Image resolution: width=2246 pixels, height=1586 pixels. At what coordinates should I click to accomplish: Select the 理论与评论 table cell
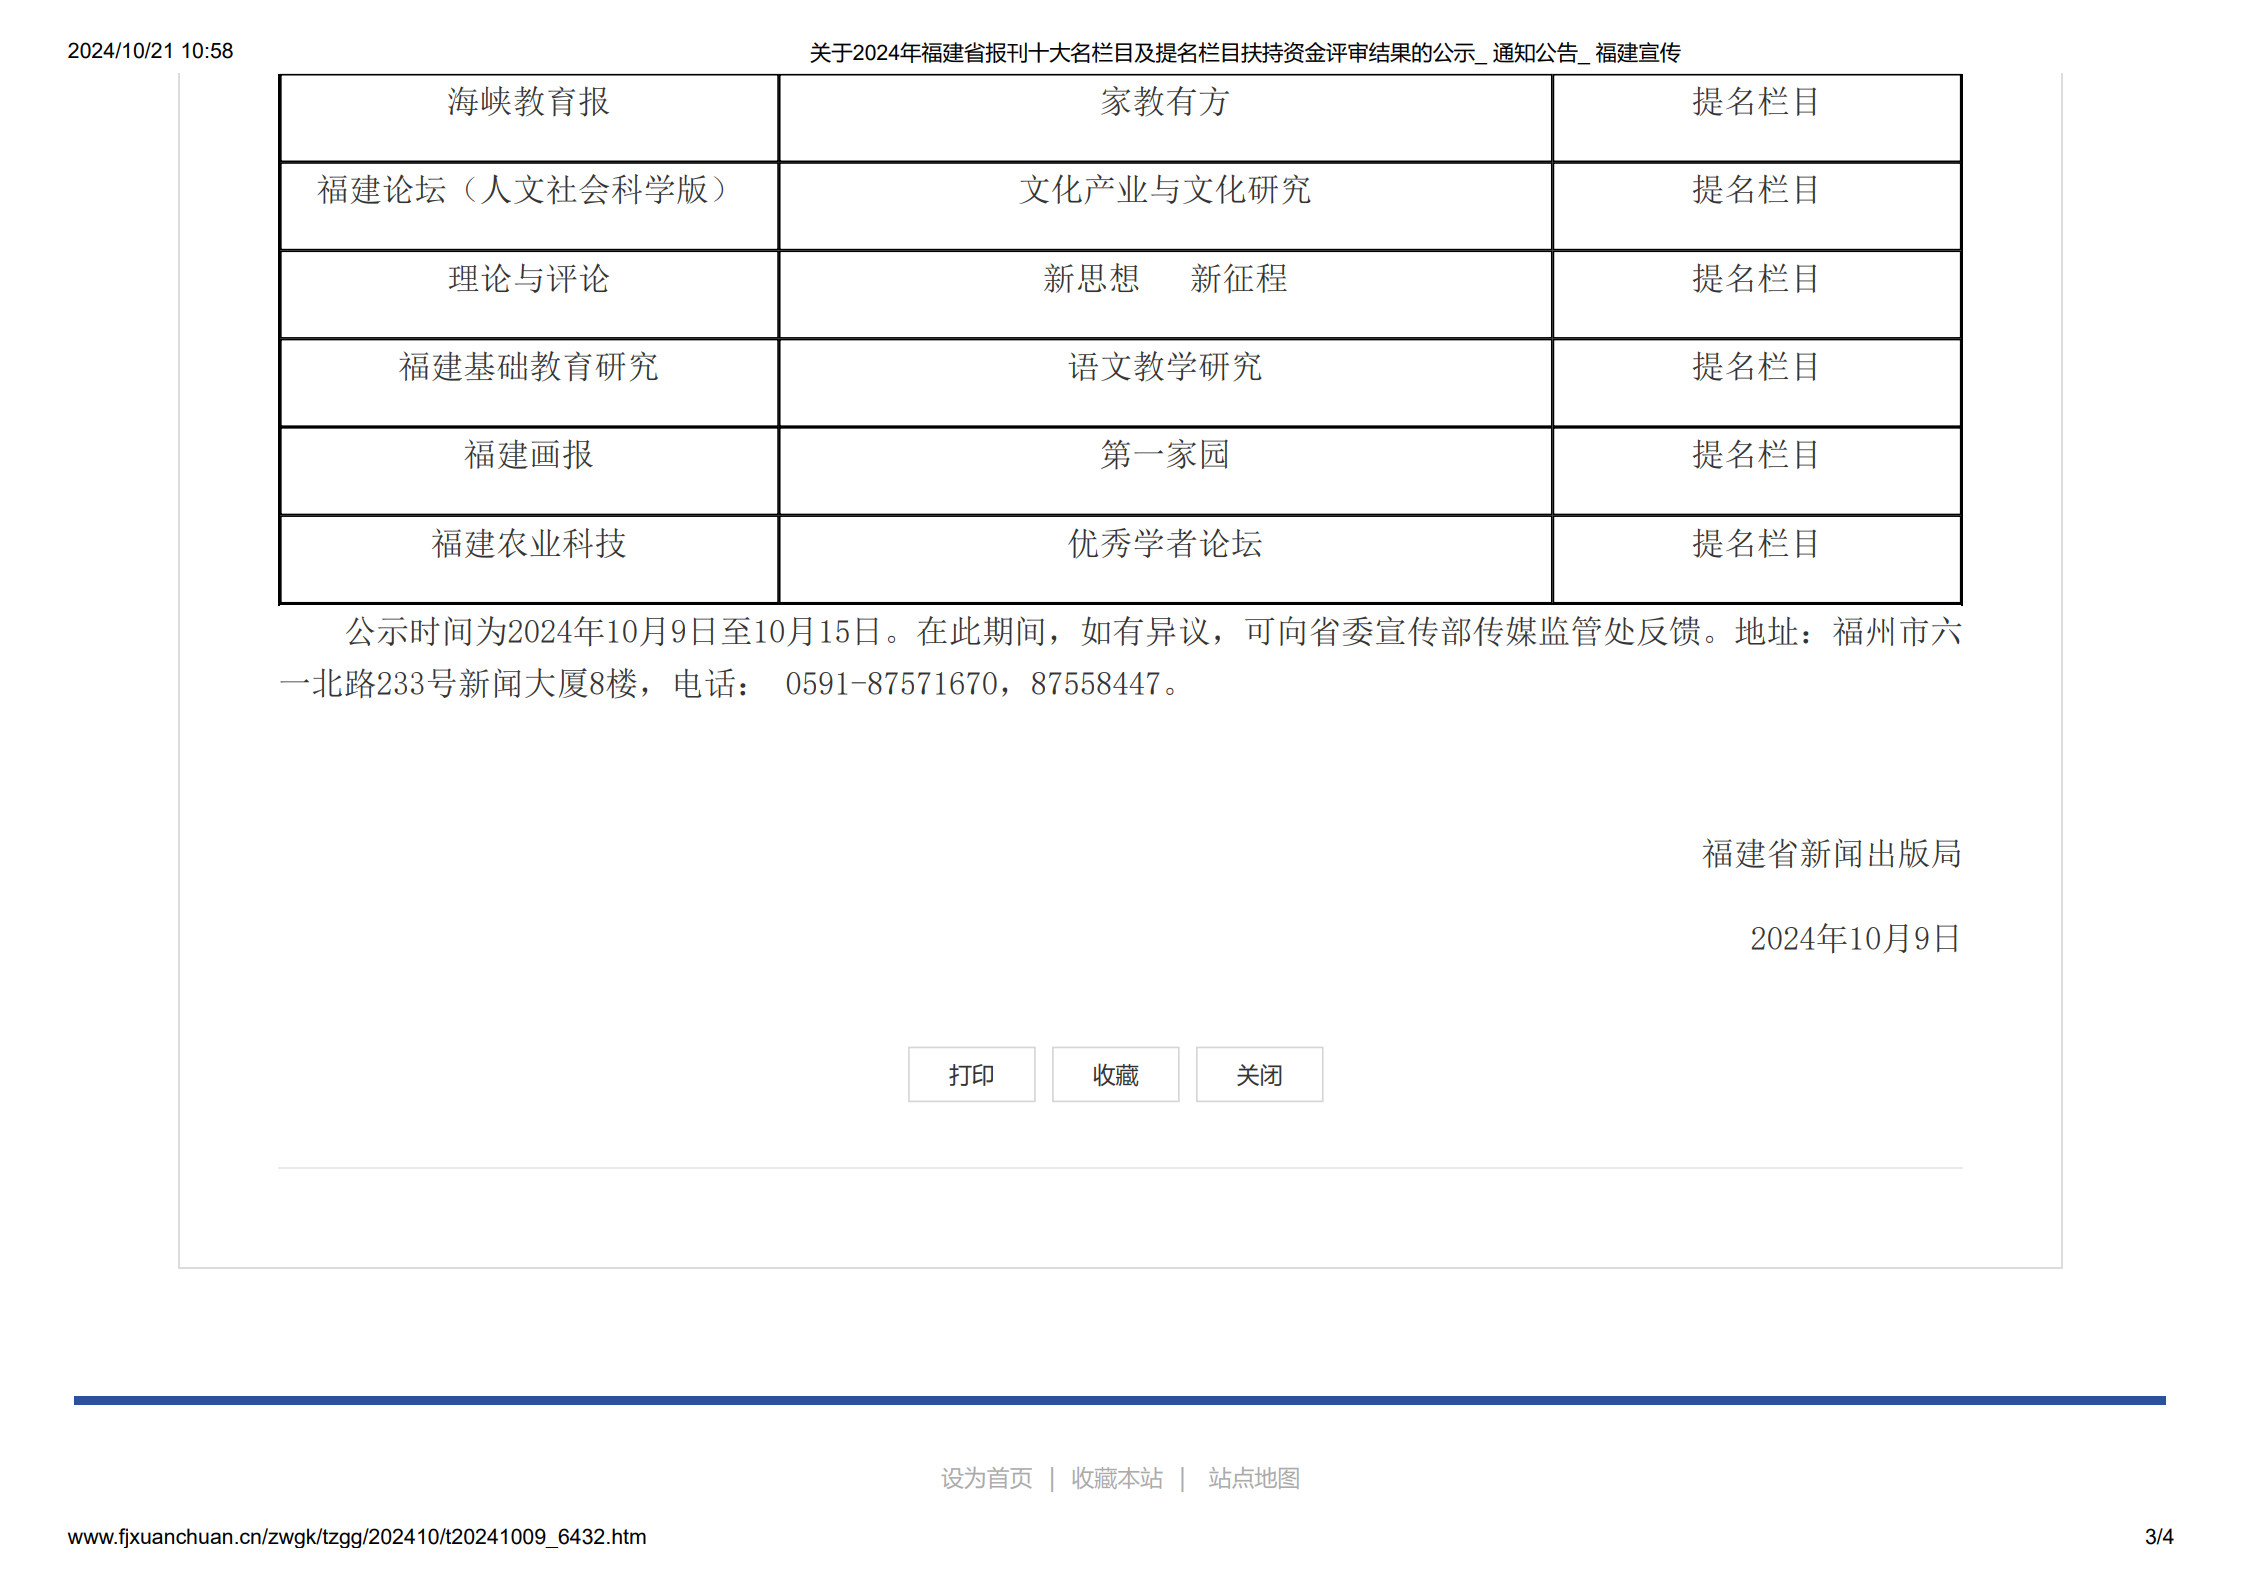point(528,279)
